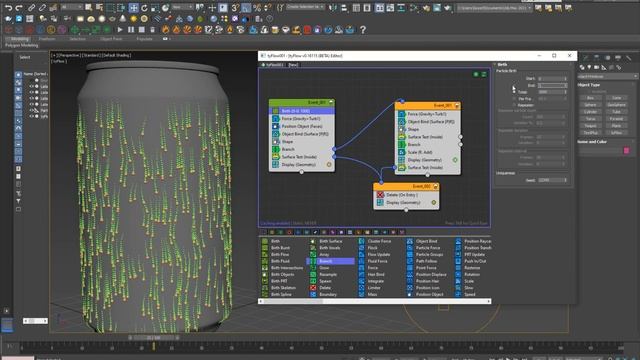The image size is (640, 360).
Task: Open the Modeling ribbon tab
Action: click(20, 39)
